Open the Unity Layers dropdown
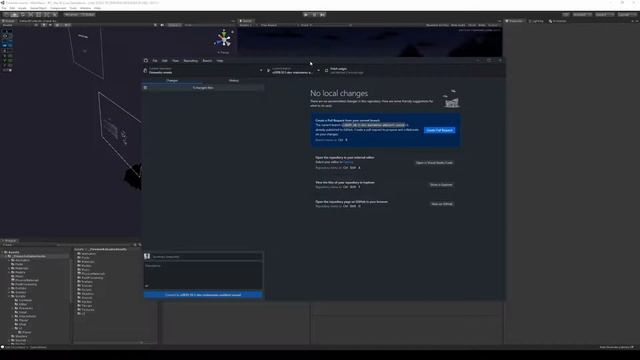The image size is (640, 360). 605,15
